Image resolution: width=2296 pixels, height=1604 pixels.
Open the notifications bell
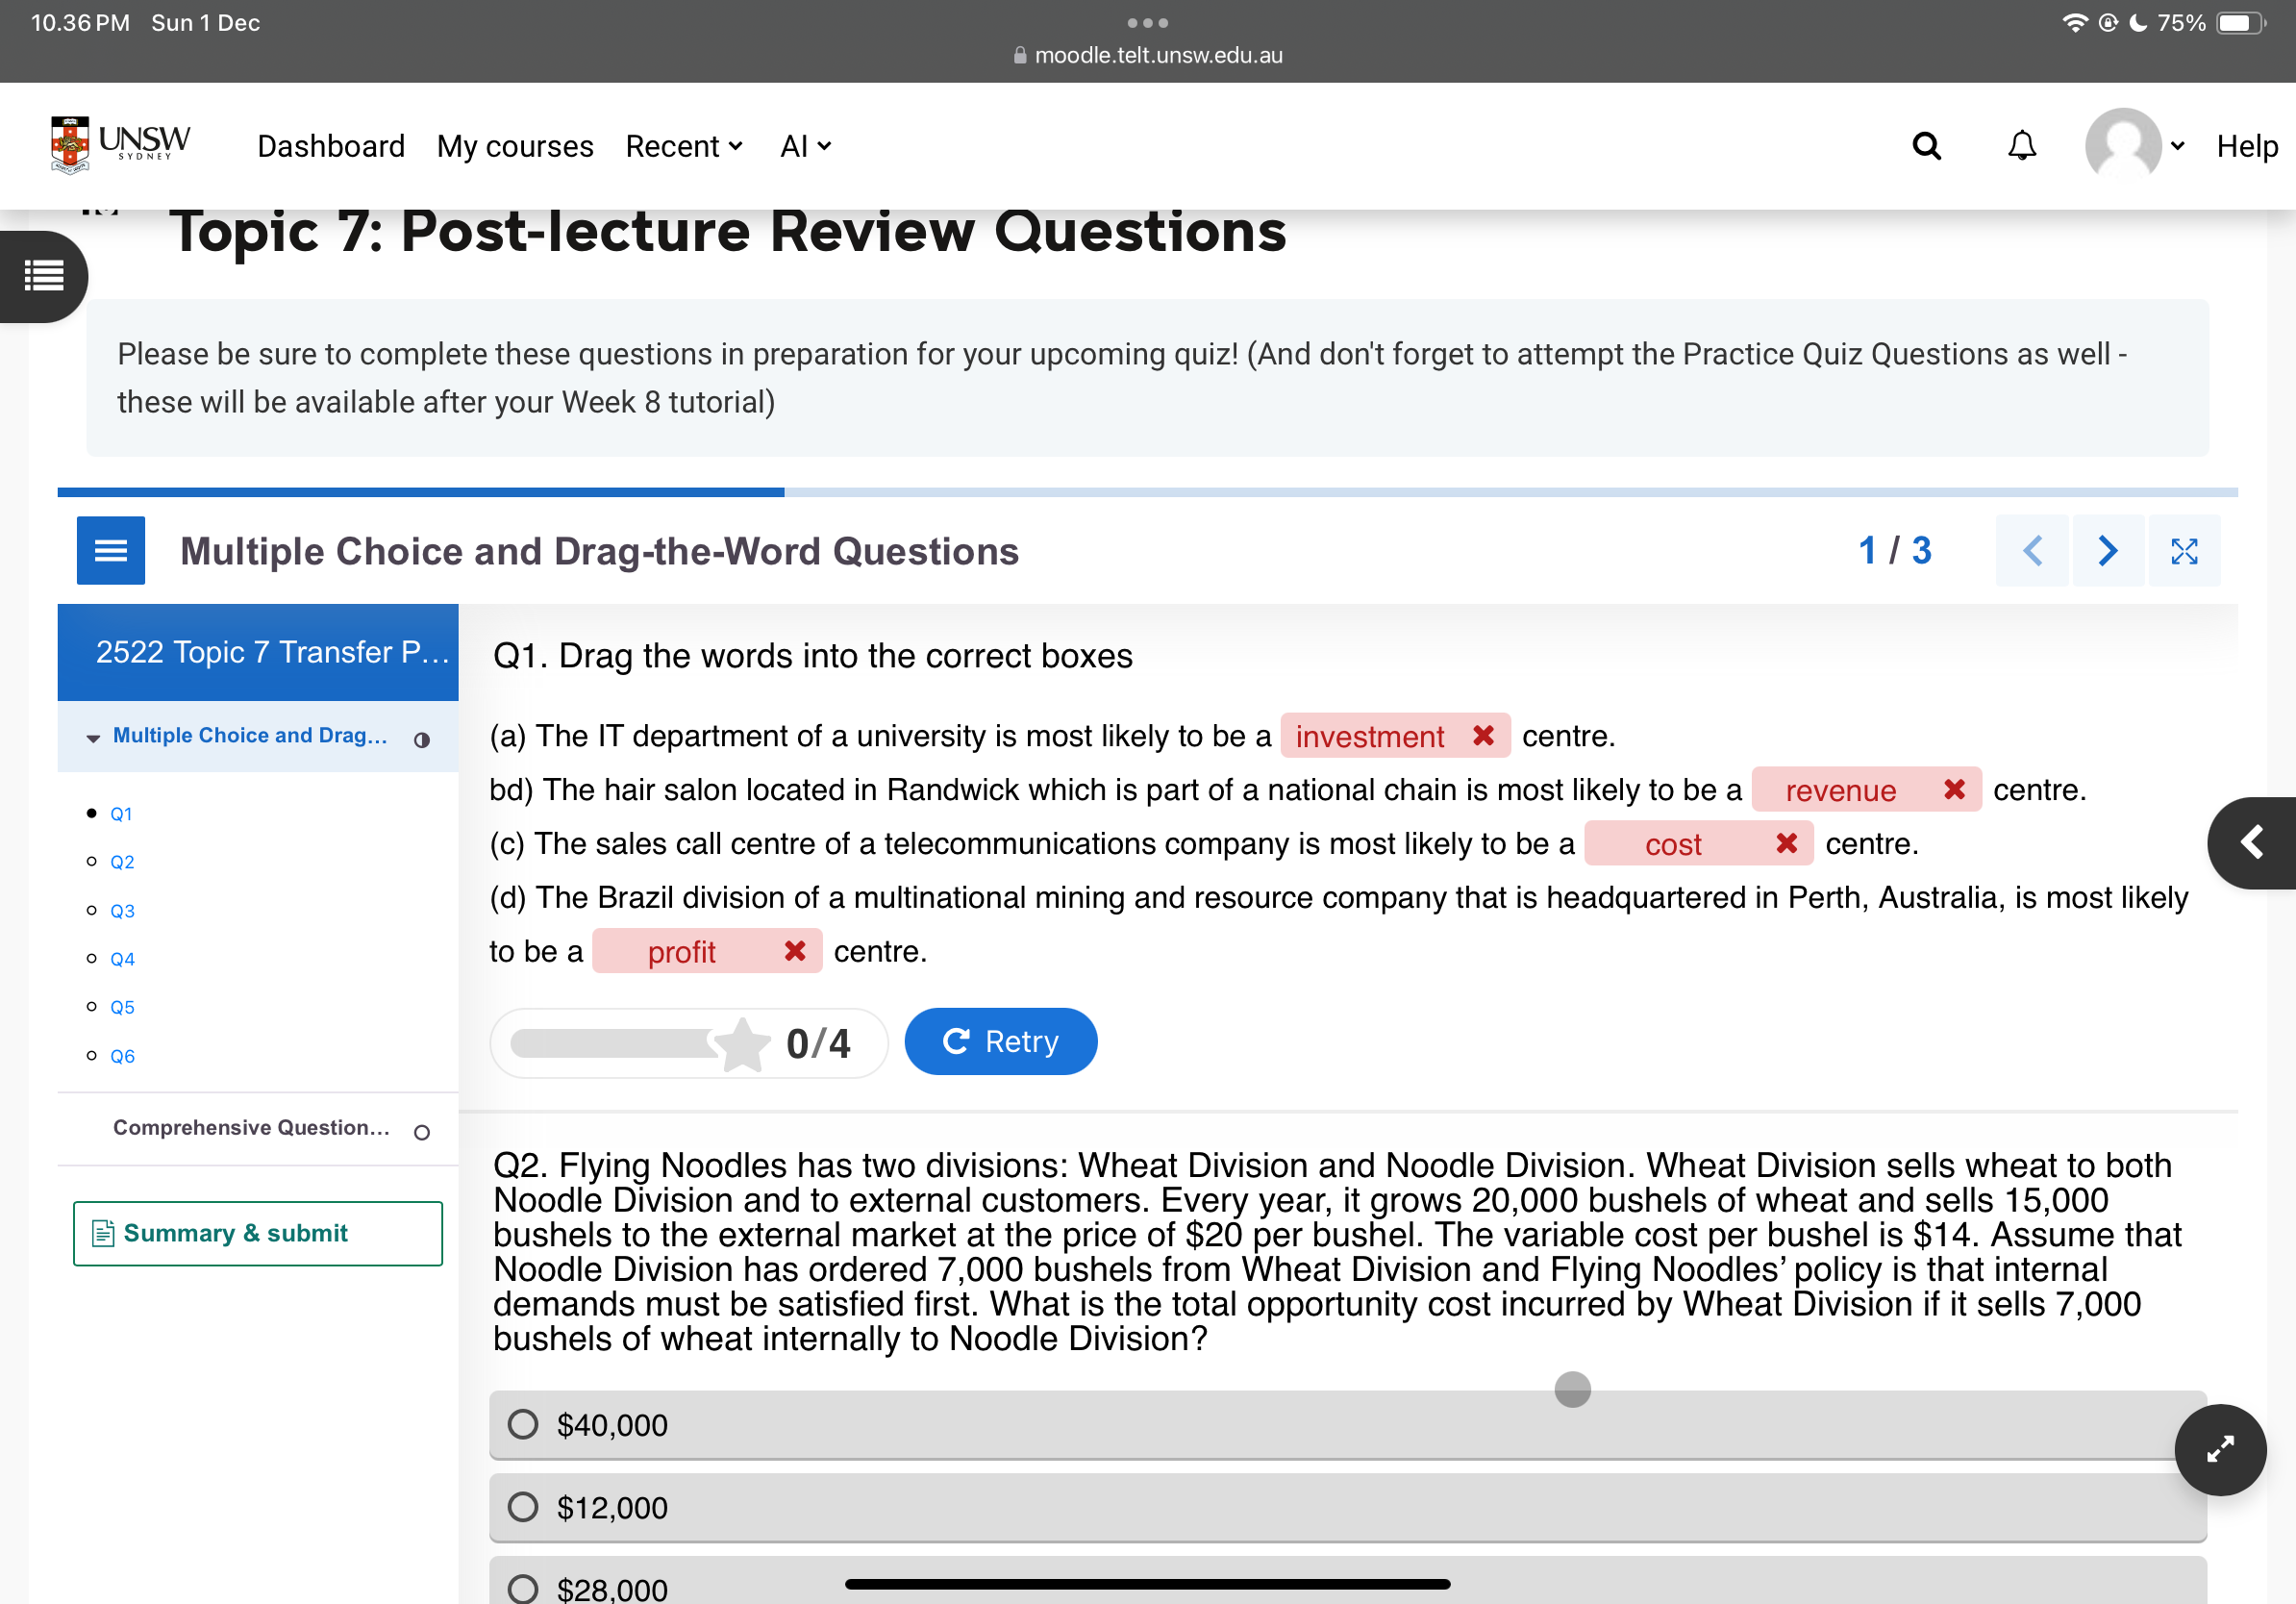coord(2021,146)
